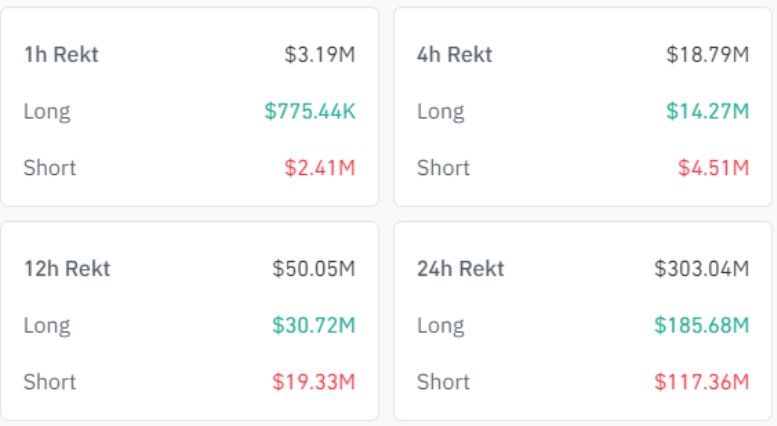The width and height of the screenshot is (777, 426).
Task: Click the Long label in 1h card
Action: [x=47, y=112]
